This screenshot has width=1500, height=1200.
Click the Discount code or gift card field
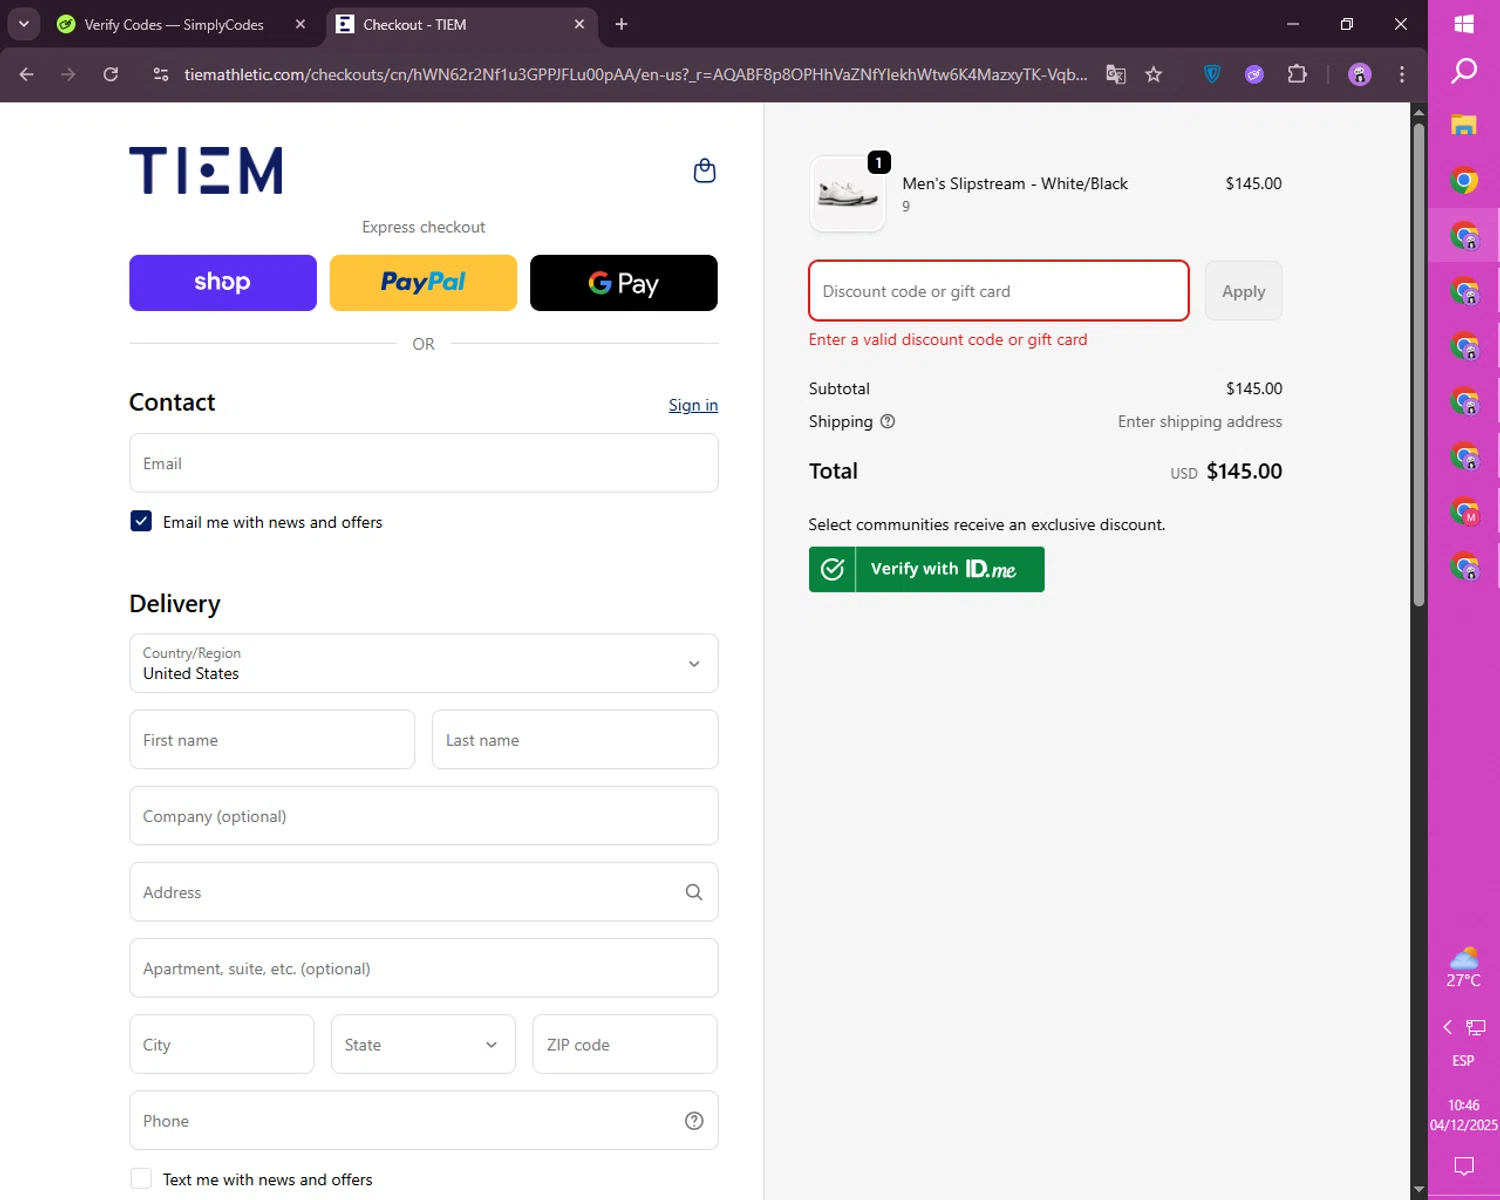pyautogui.click(x=998, y=291)
